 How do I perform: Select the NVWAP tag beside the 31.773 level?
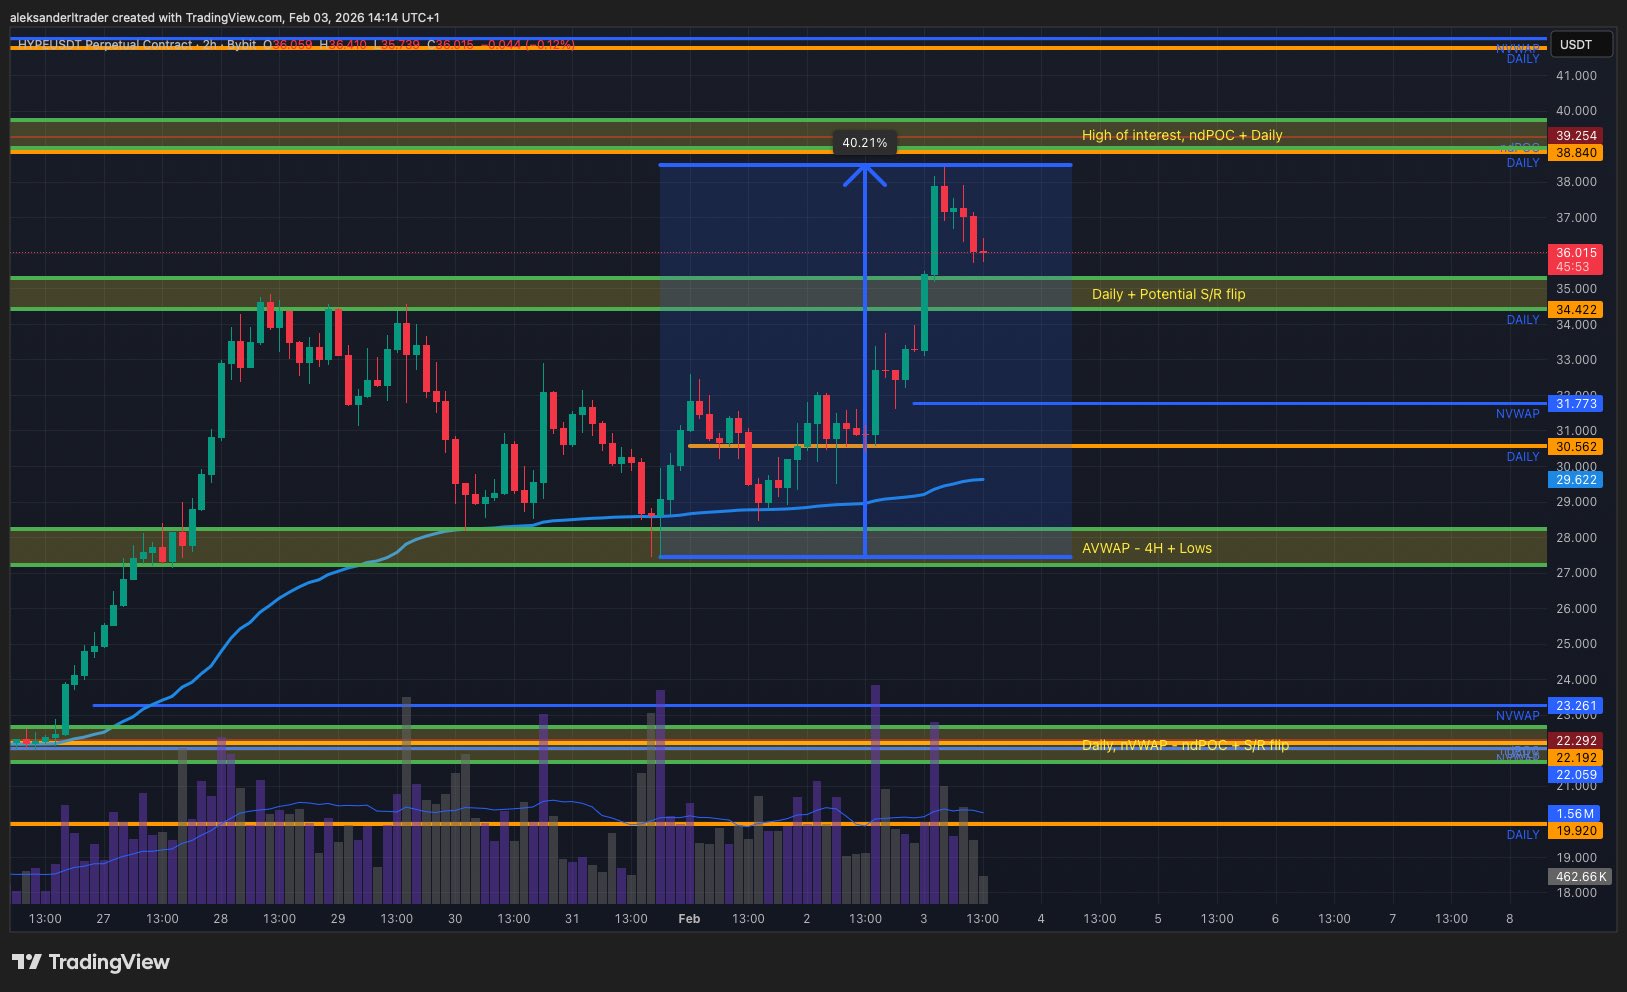pos(1518,413)
